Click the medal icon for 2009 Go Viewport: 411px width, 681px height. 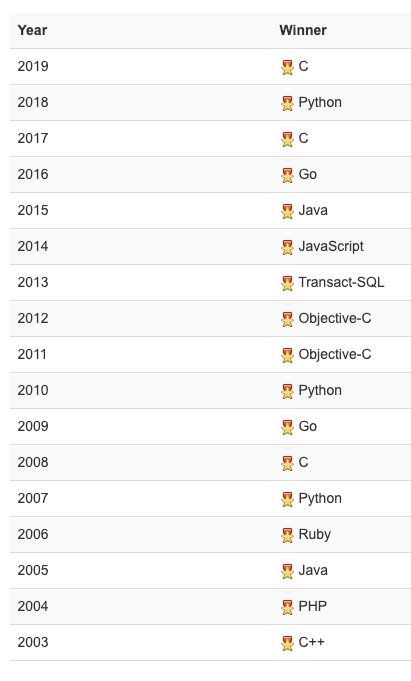click(287, 427)
